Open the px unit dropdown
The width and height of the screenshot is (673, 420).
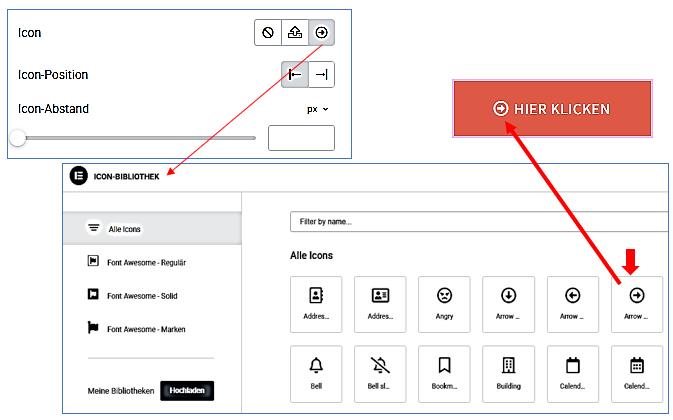[319, 108]
